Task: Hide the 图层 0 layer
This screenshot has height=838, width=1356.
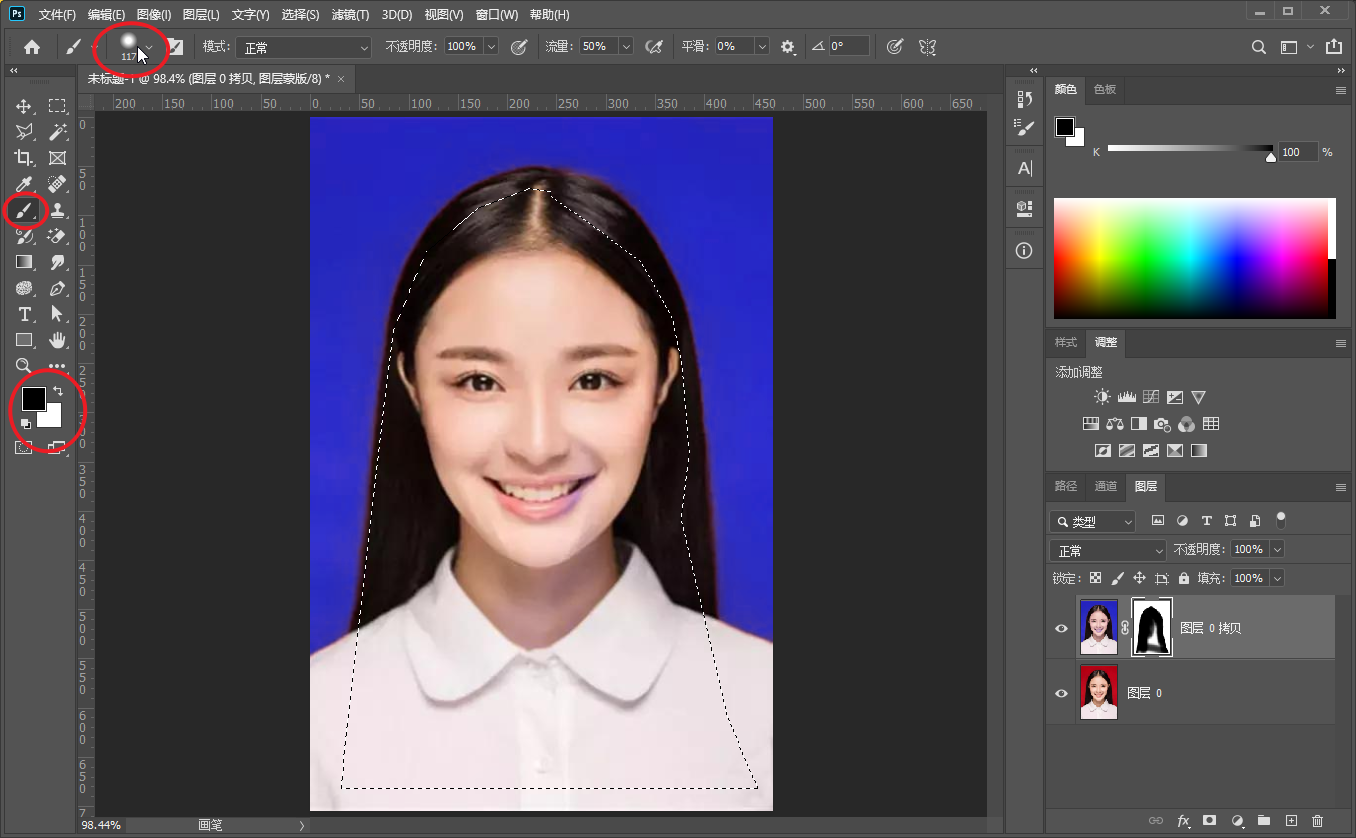Action: click(1062, 693)
